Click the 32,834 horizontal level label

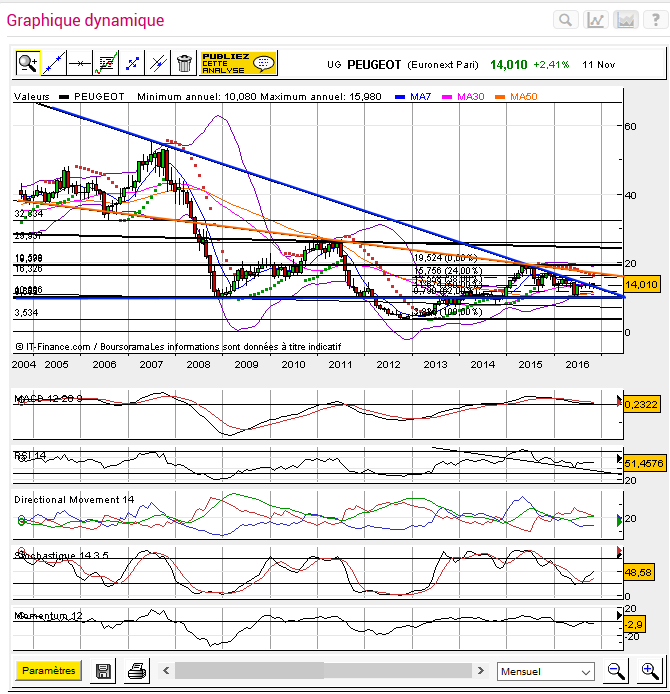click(x=29, y=214)
